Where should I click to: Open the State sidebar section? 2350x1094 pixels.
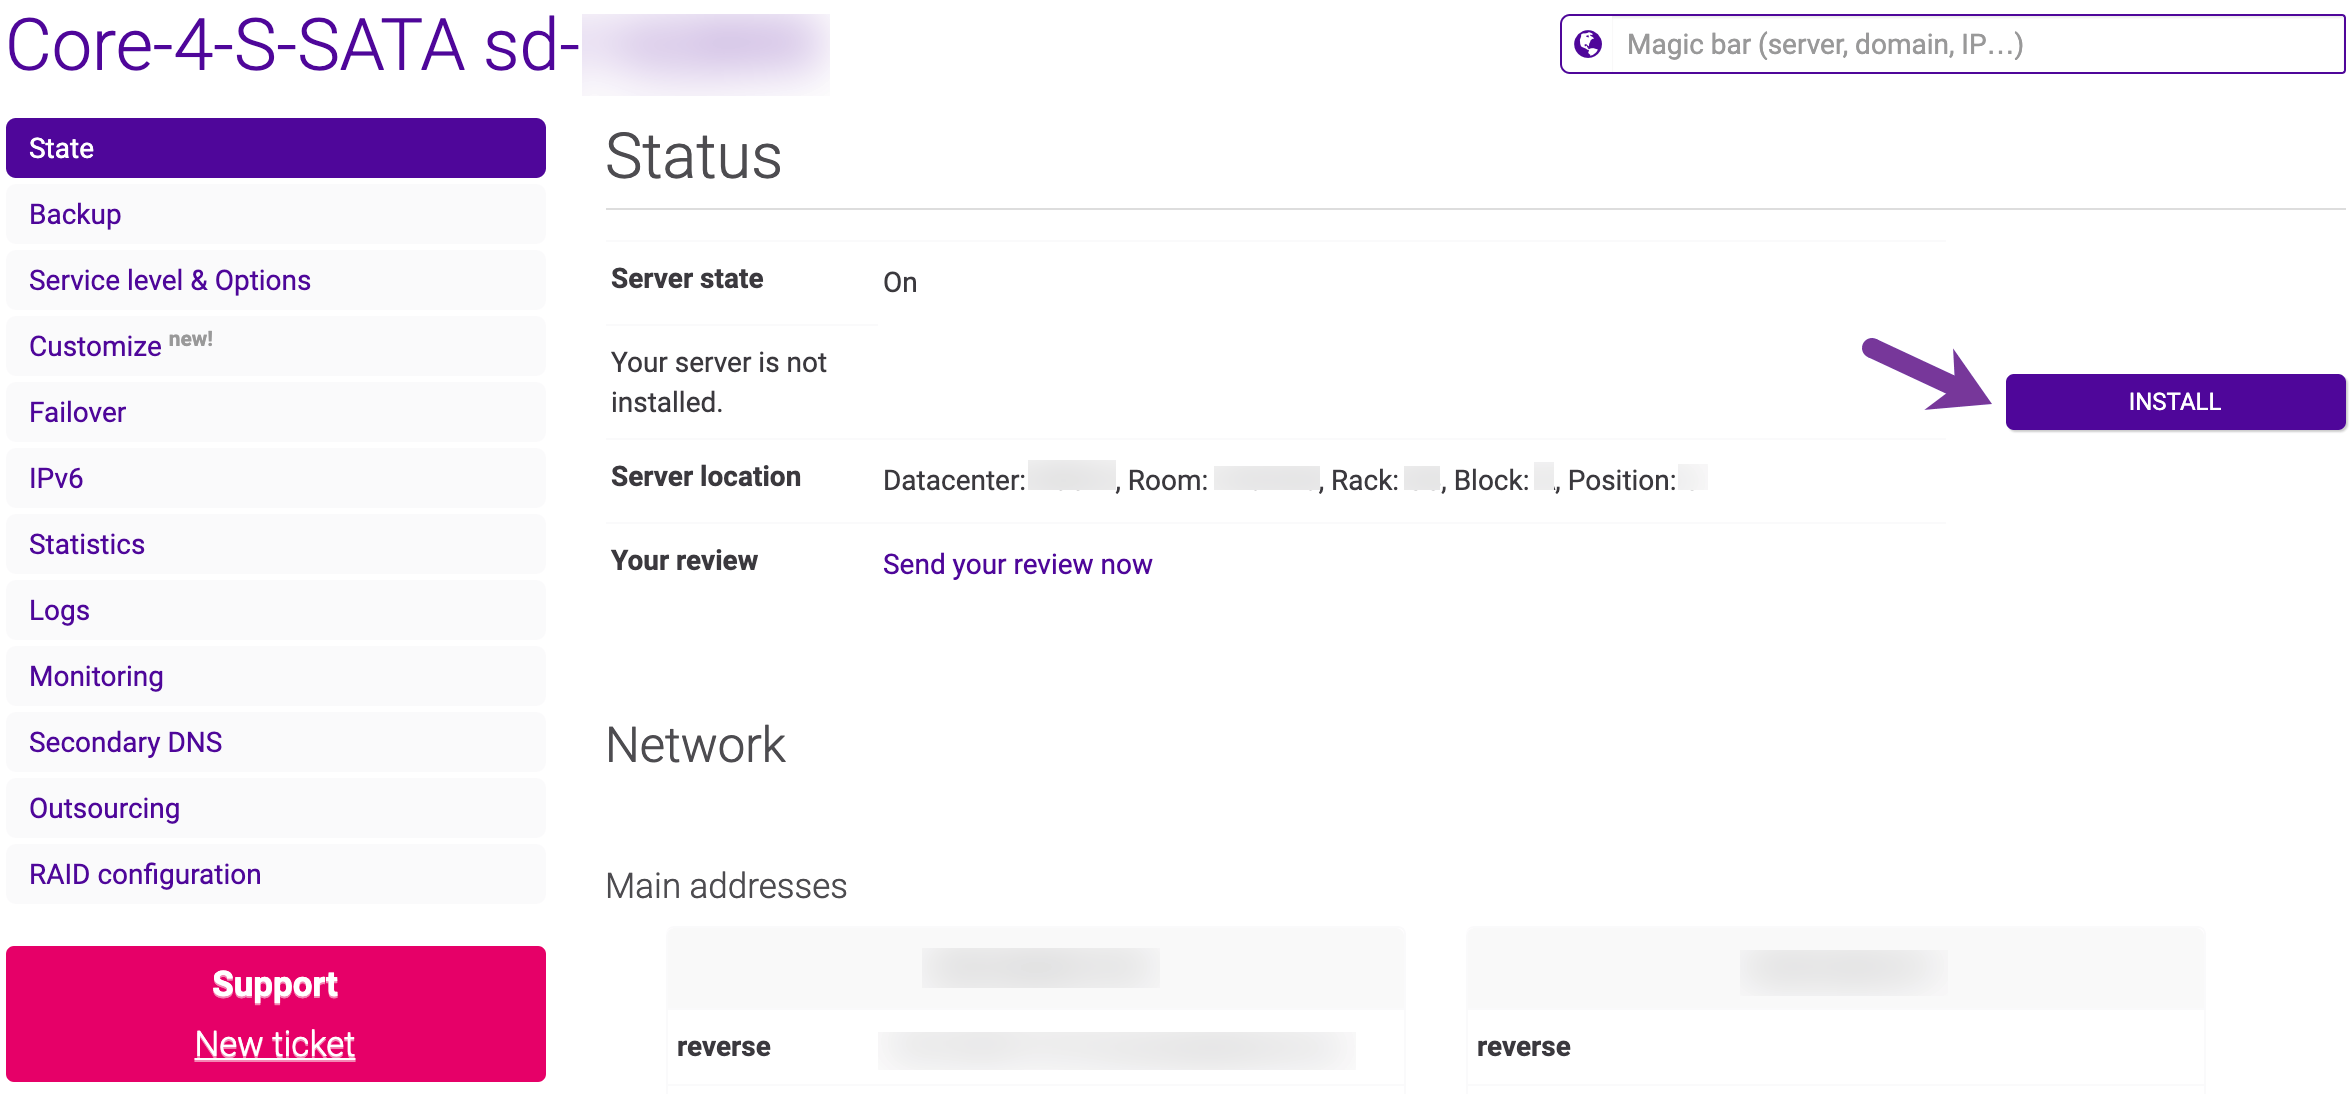276,148
